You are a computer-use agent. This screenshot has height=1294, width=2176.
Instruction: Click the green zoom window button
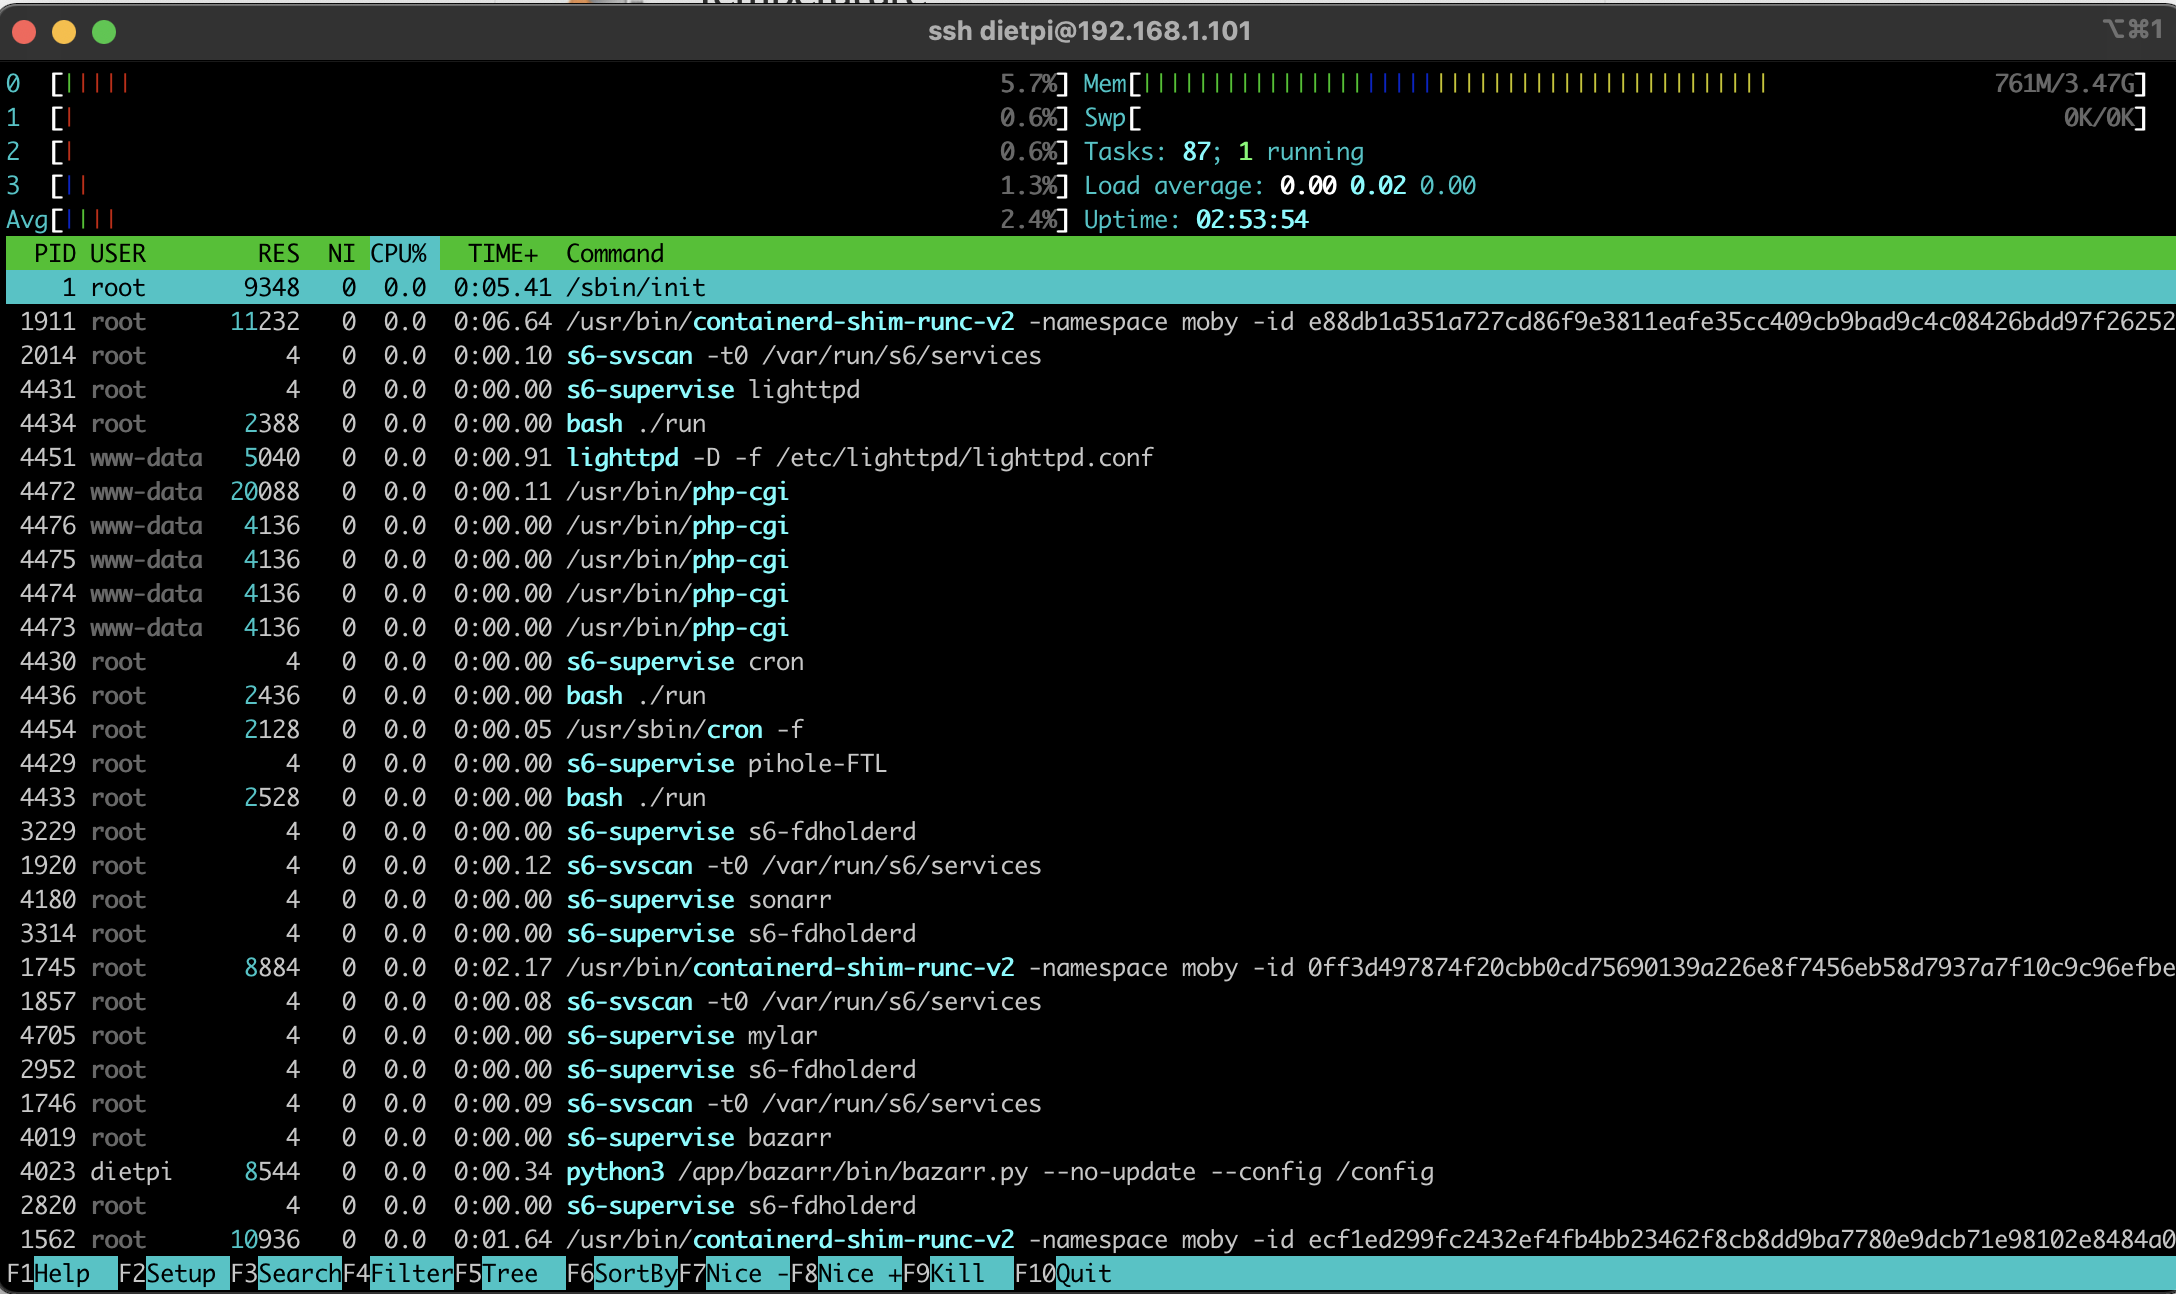[x=104, y=32]
